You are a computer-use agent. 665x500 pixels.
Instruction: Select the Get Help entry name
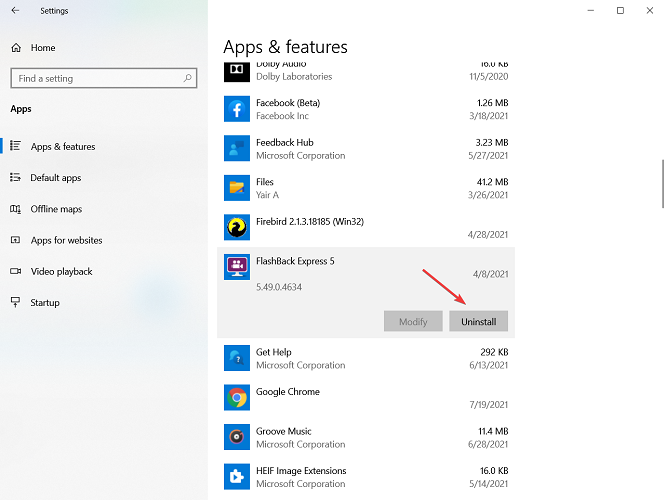274,352
